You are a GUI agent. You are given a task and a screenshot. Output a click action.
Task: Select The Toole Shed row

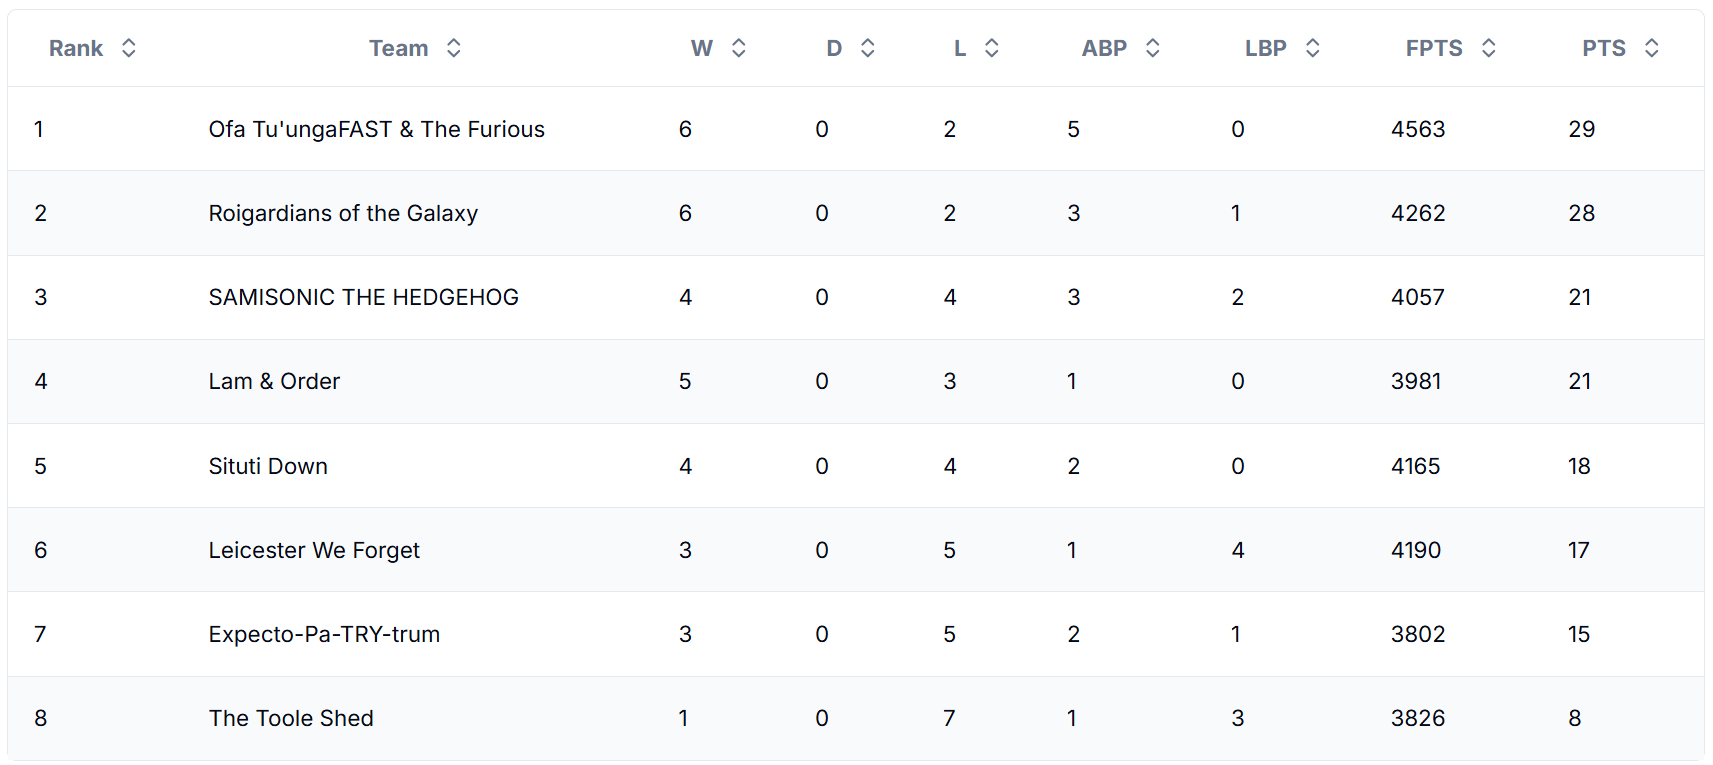(x=856, y=718)
